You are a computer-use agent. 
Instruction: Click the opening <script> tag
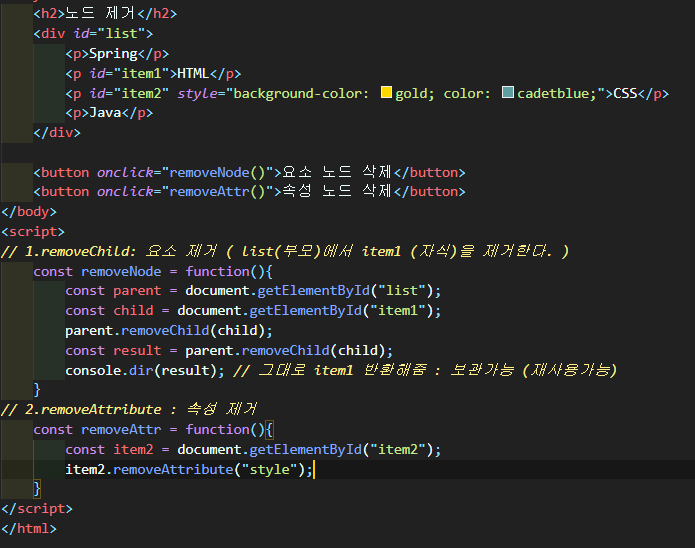33,231
